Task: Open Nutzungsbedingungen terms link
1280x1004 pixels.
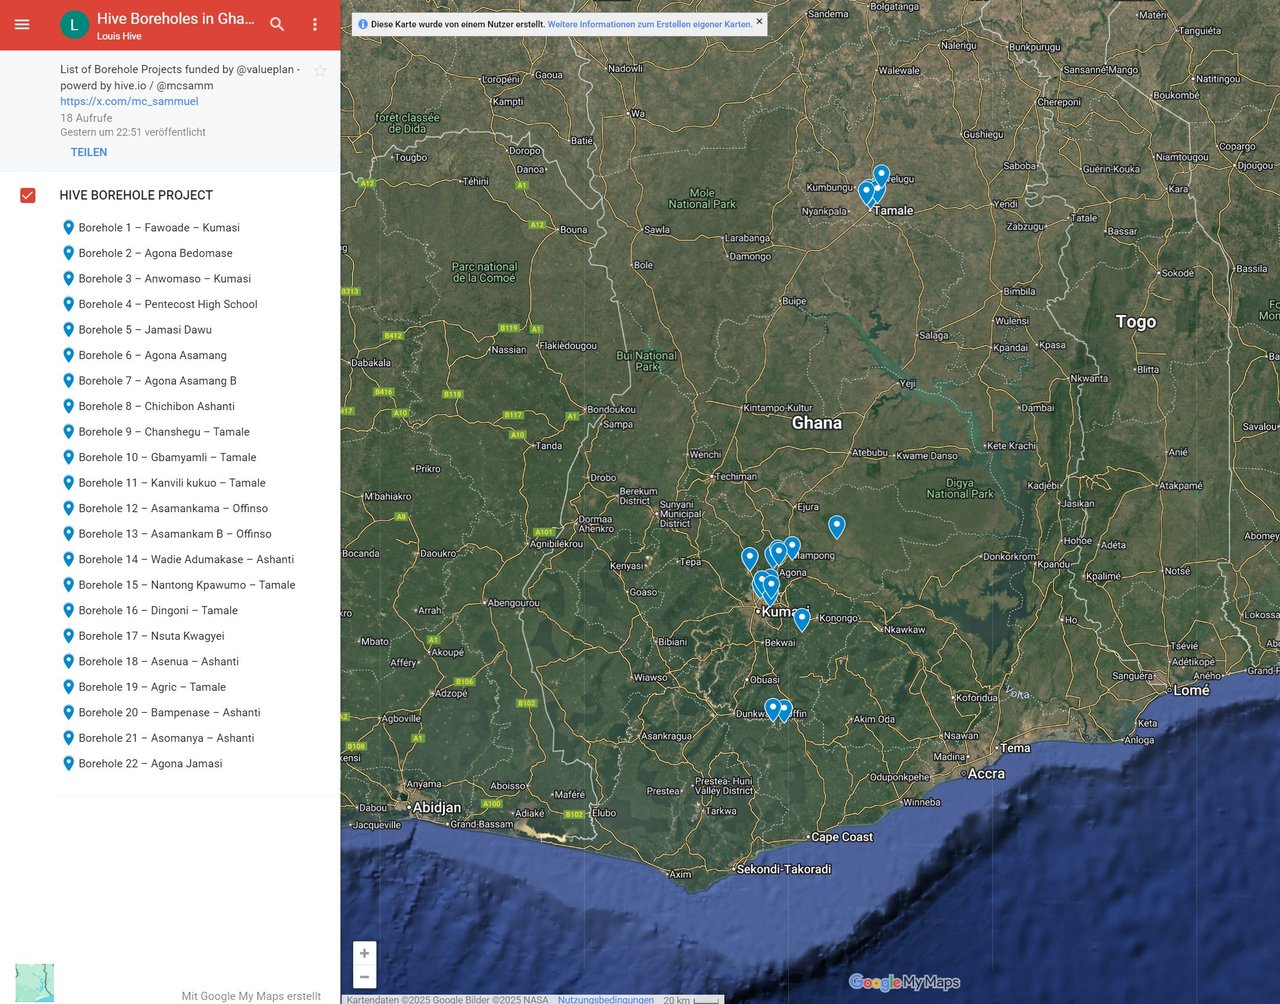Action: (606, 999)
